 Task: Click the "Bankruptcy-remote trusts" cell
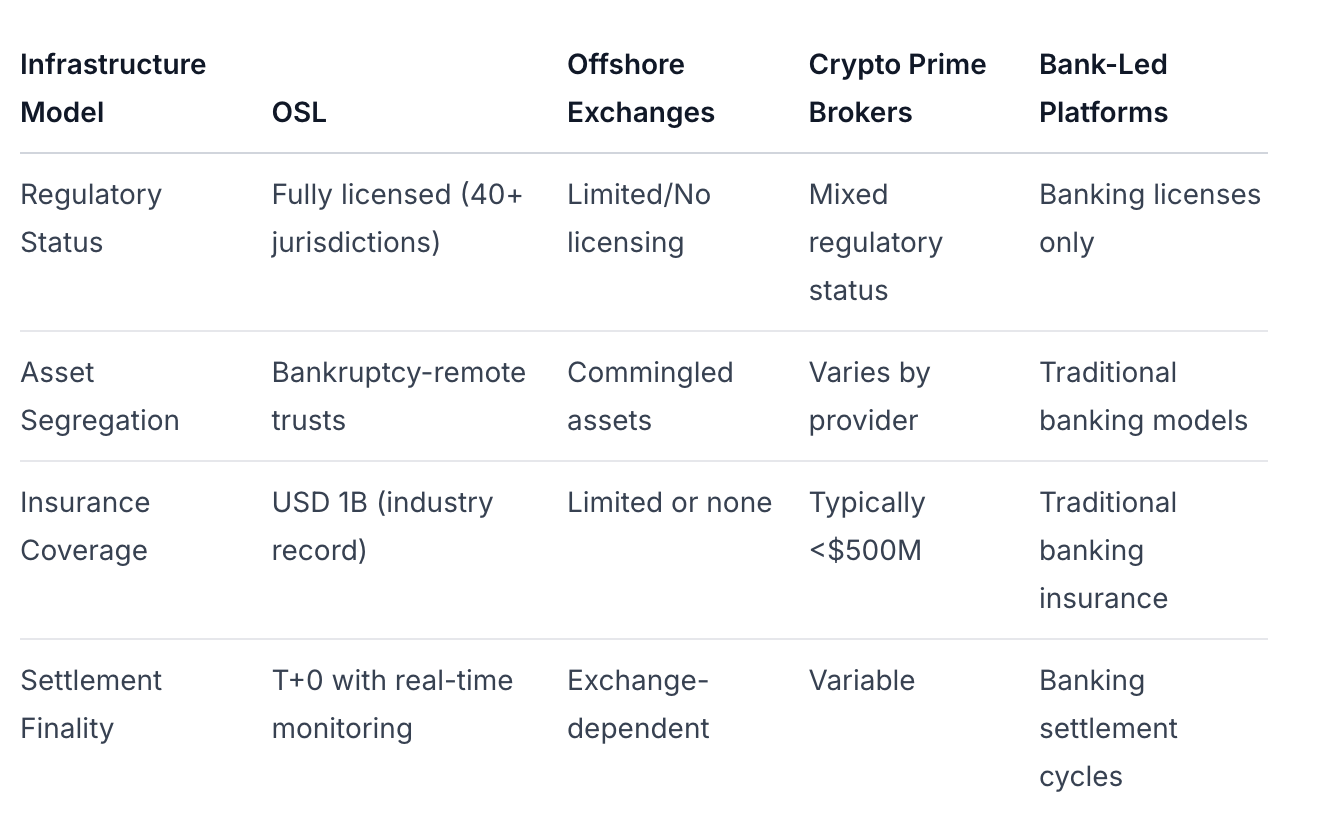(398, 396)
